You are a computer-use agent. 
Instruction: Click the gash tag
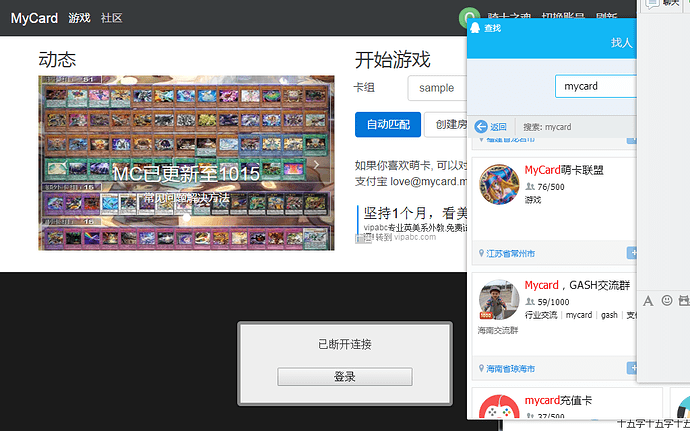609,315
